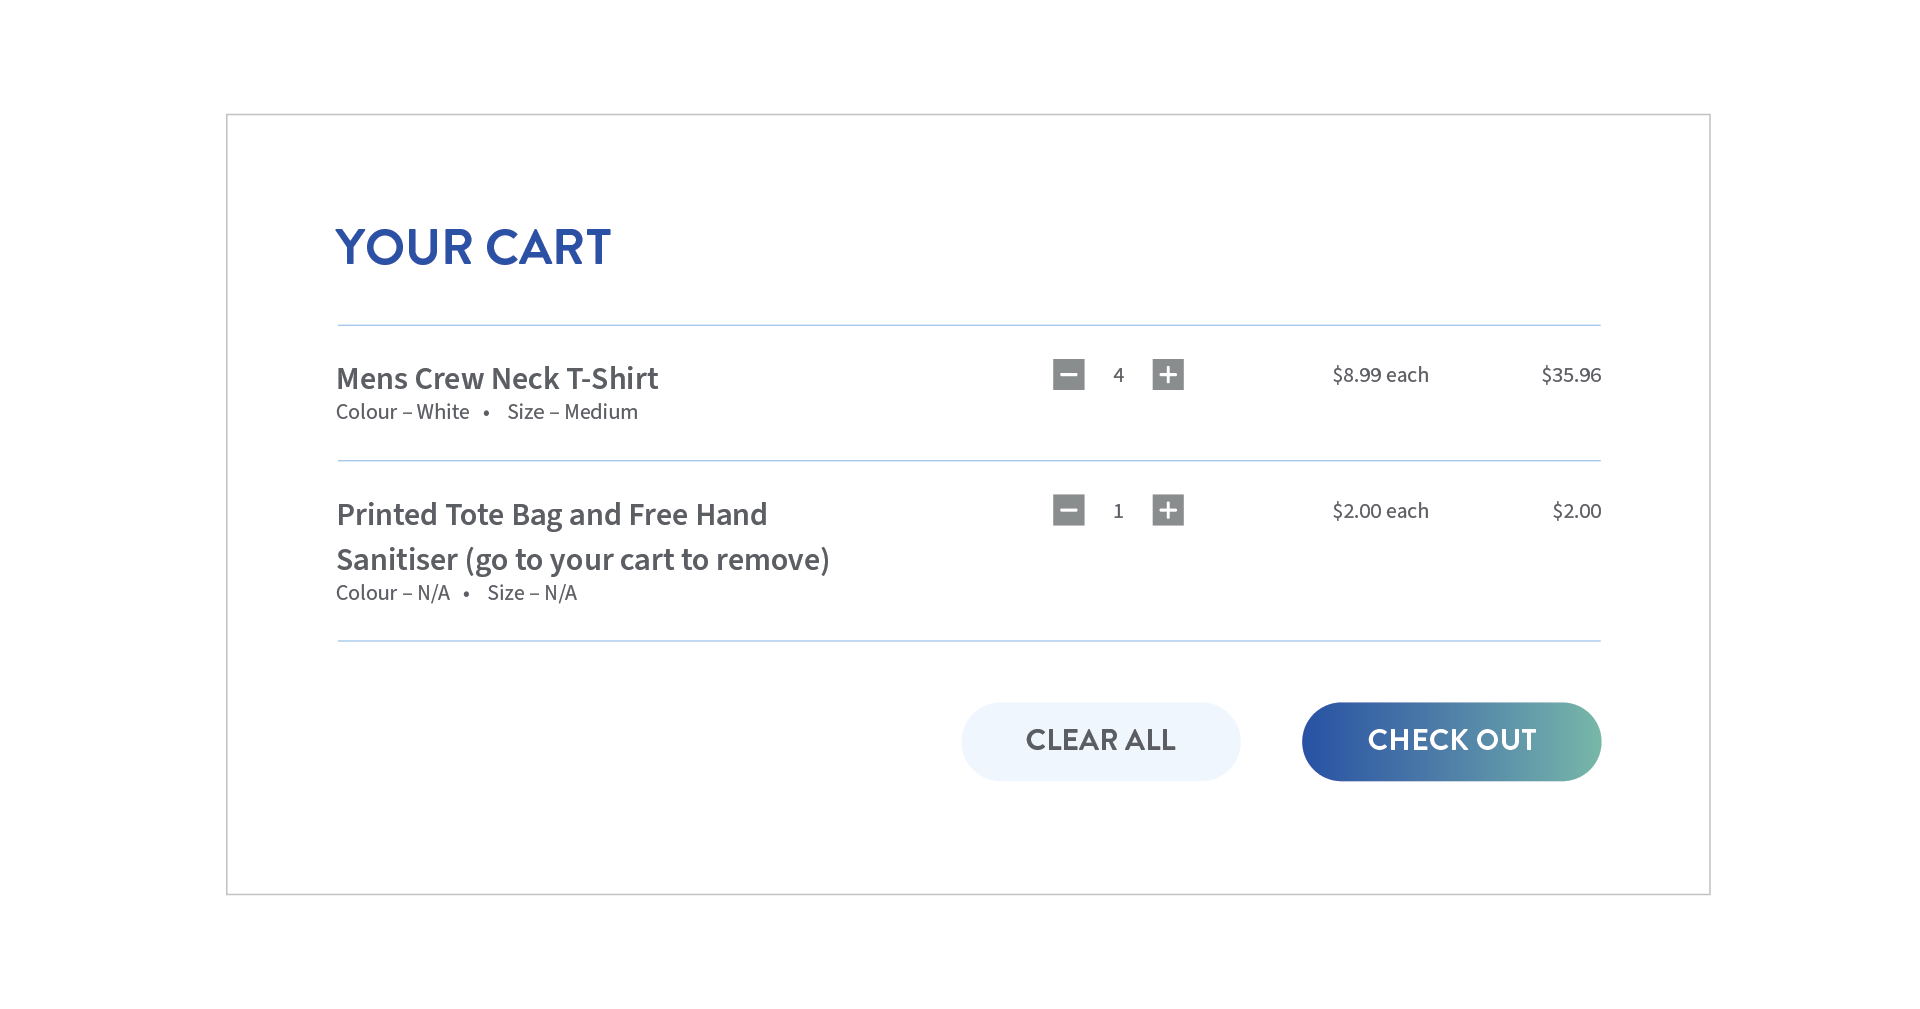Click the 'go to your cart to remove' text
This screenshot has width=1920, height=1009.
tap(647, 560)
